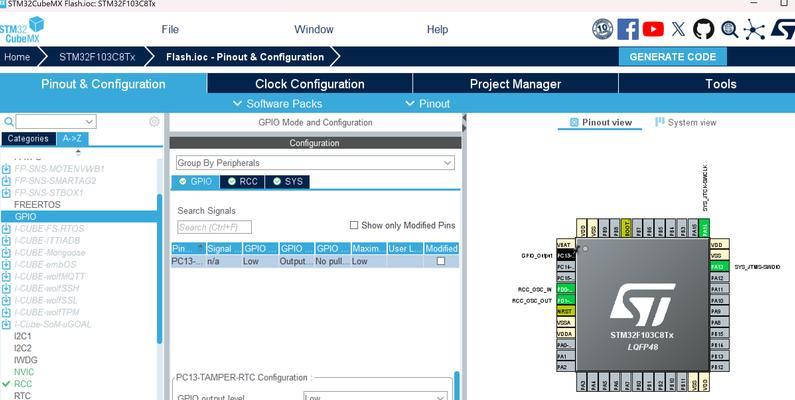This screenshot has width=795, height=400.
Task: Click the peripheral list vertical scrollbar
Action: point(160,269)
